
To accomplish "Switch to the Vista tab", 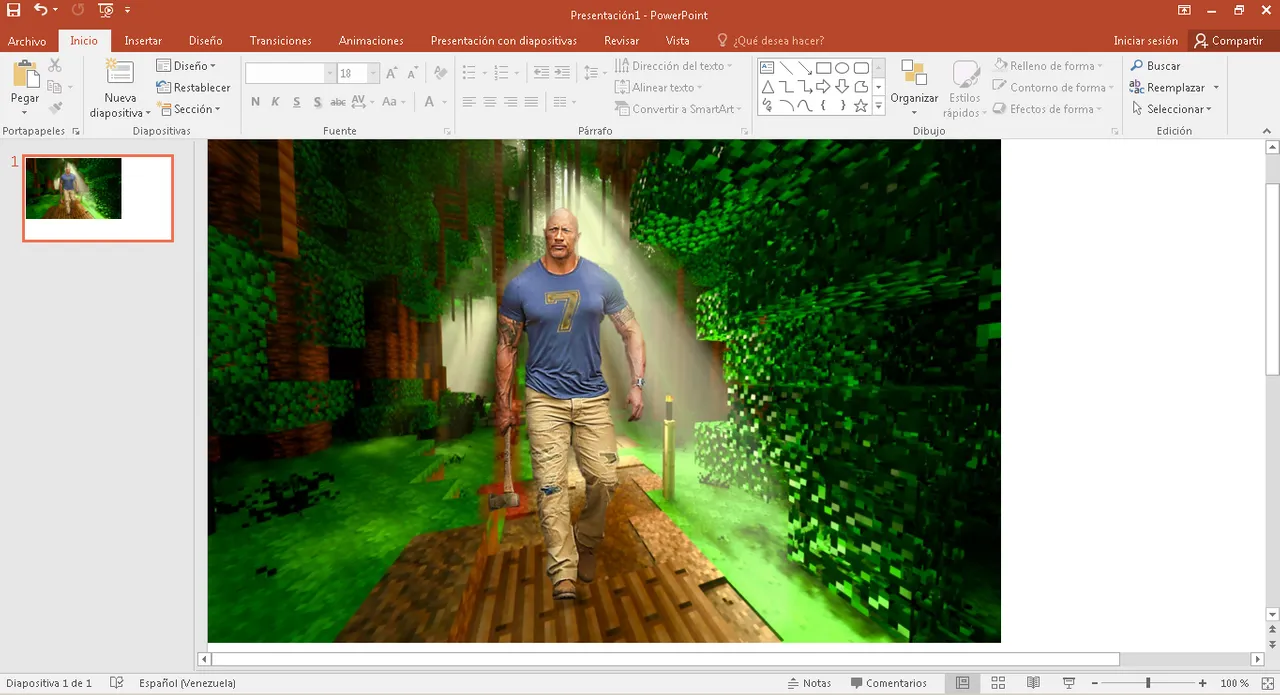I will tap(677, 41).
